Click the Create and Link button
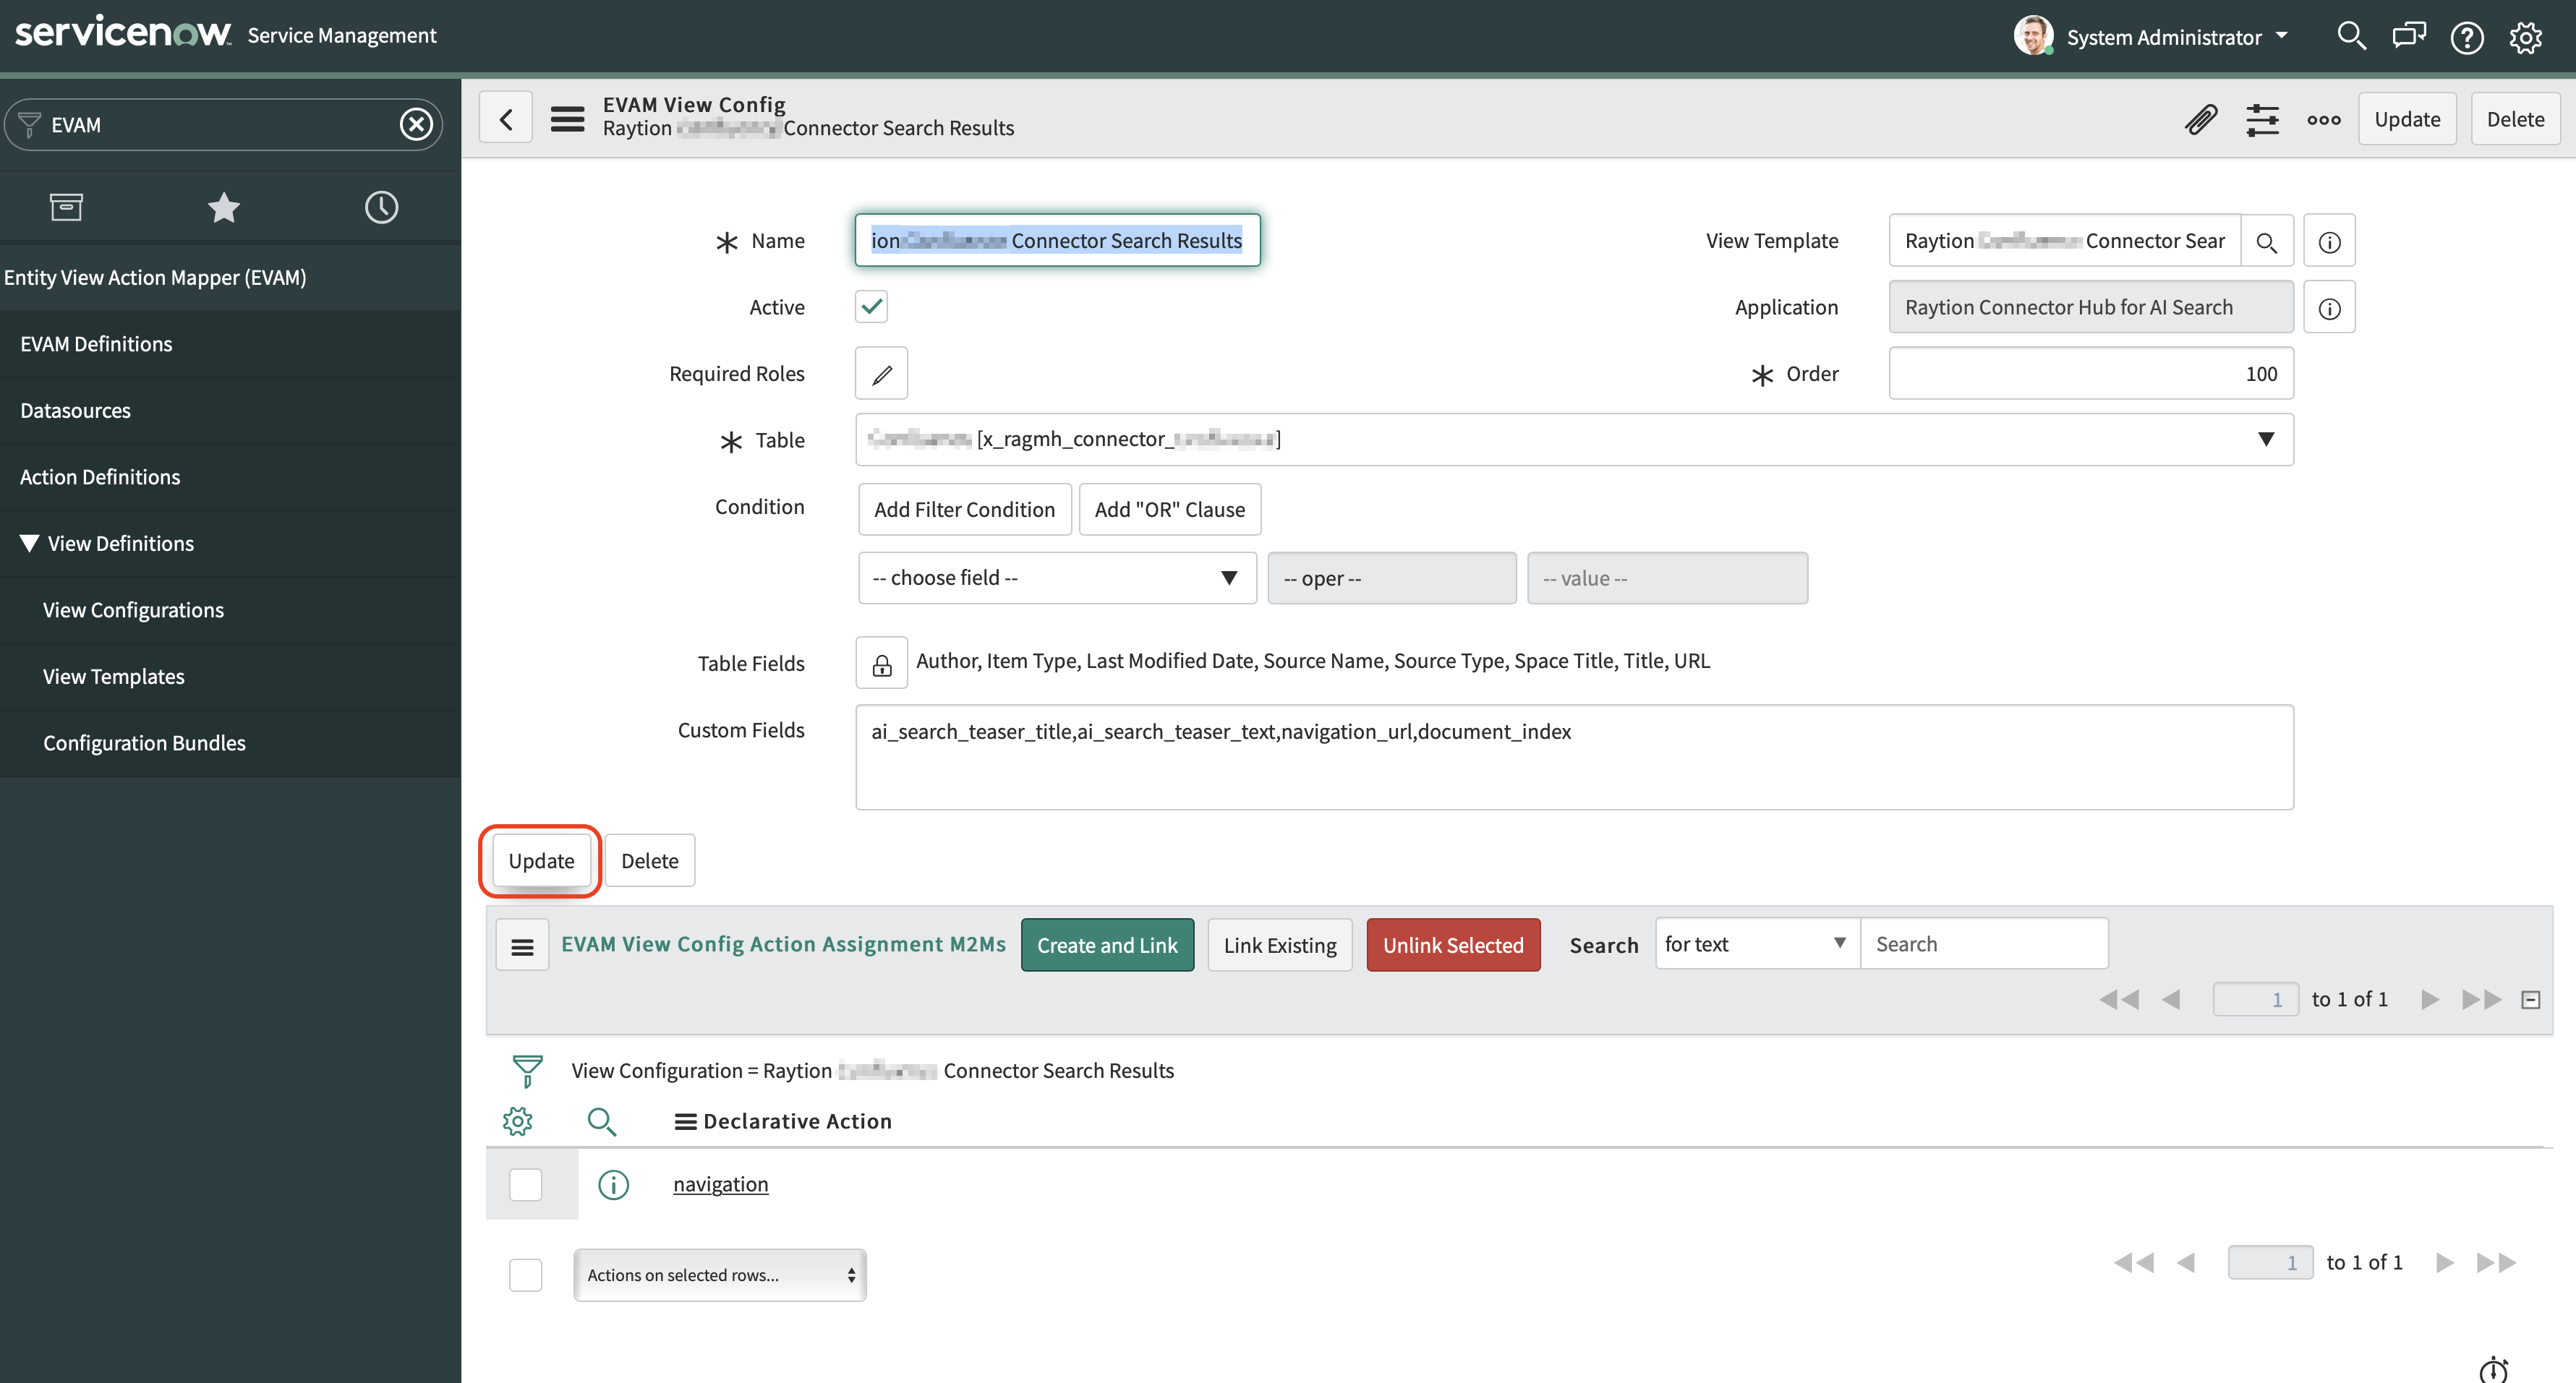Image resolution: width=2576 pixels, height=1383 pixels. [1107, 944]
